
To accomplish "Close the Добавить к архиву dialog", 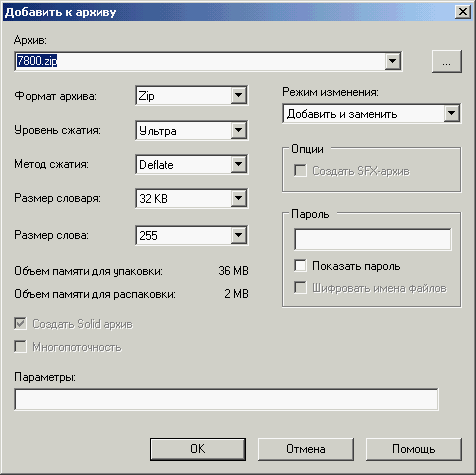I will [463, 12].
